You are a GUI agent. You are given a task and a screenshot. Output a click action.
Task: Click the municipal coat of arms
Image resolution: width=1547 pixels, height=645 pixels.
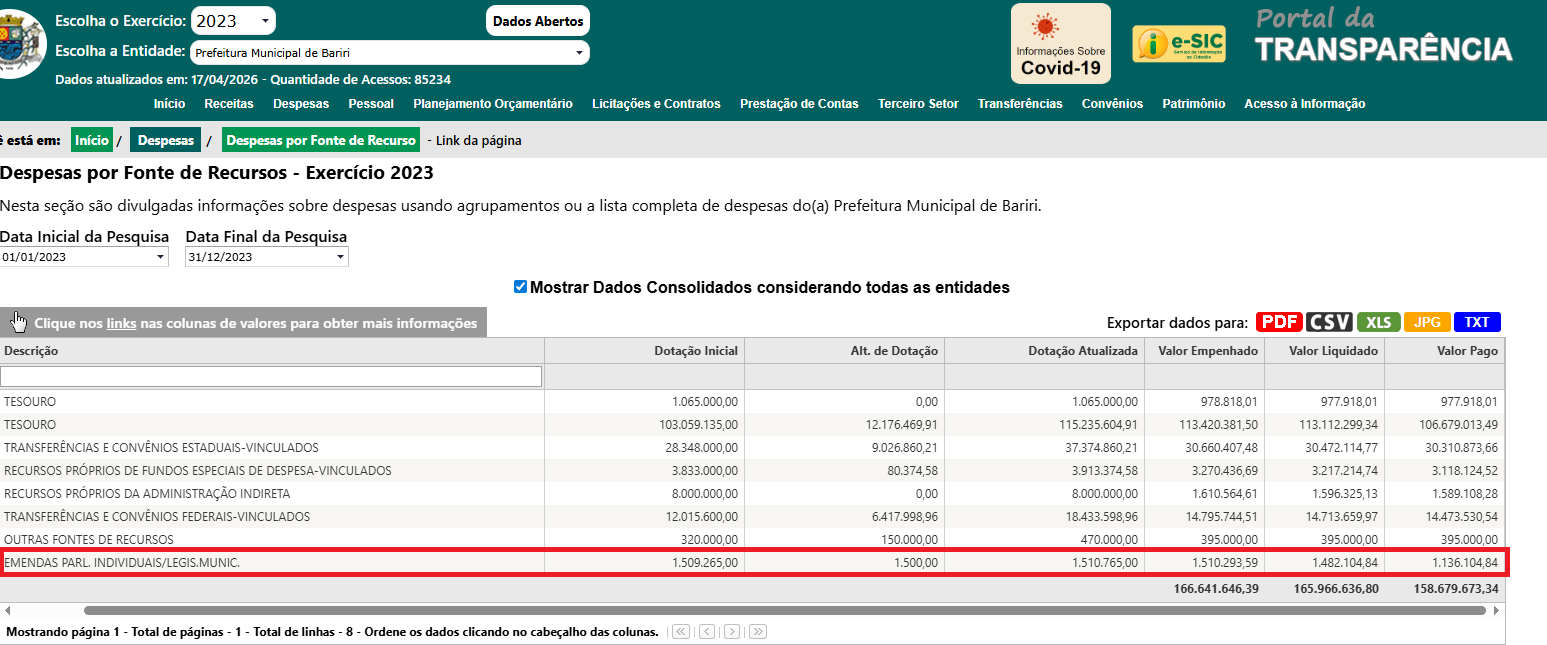tap(20, 43)
